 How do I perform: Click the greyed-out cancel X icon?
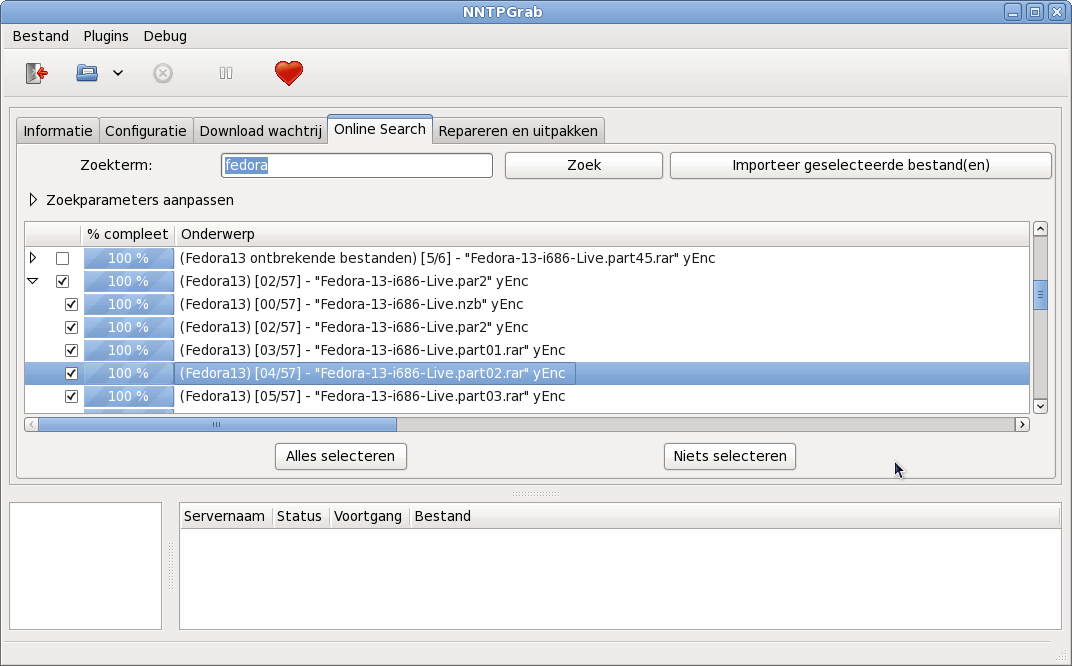(163, 73)
